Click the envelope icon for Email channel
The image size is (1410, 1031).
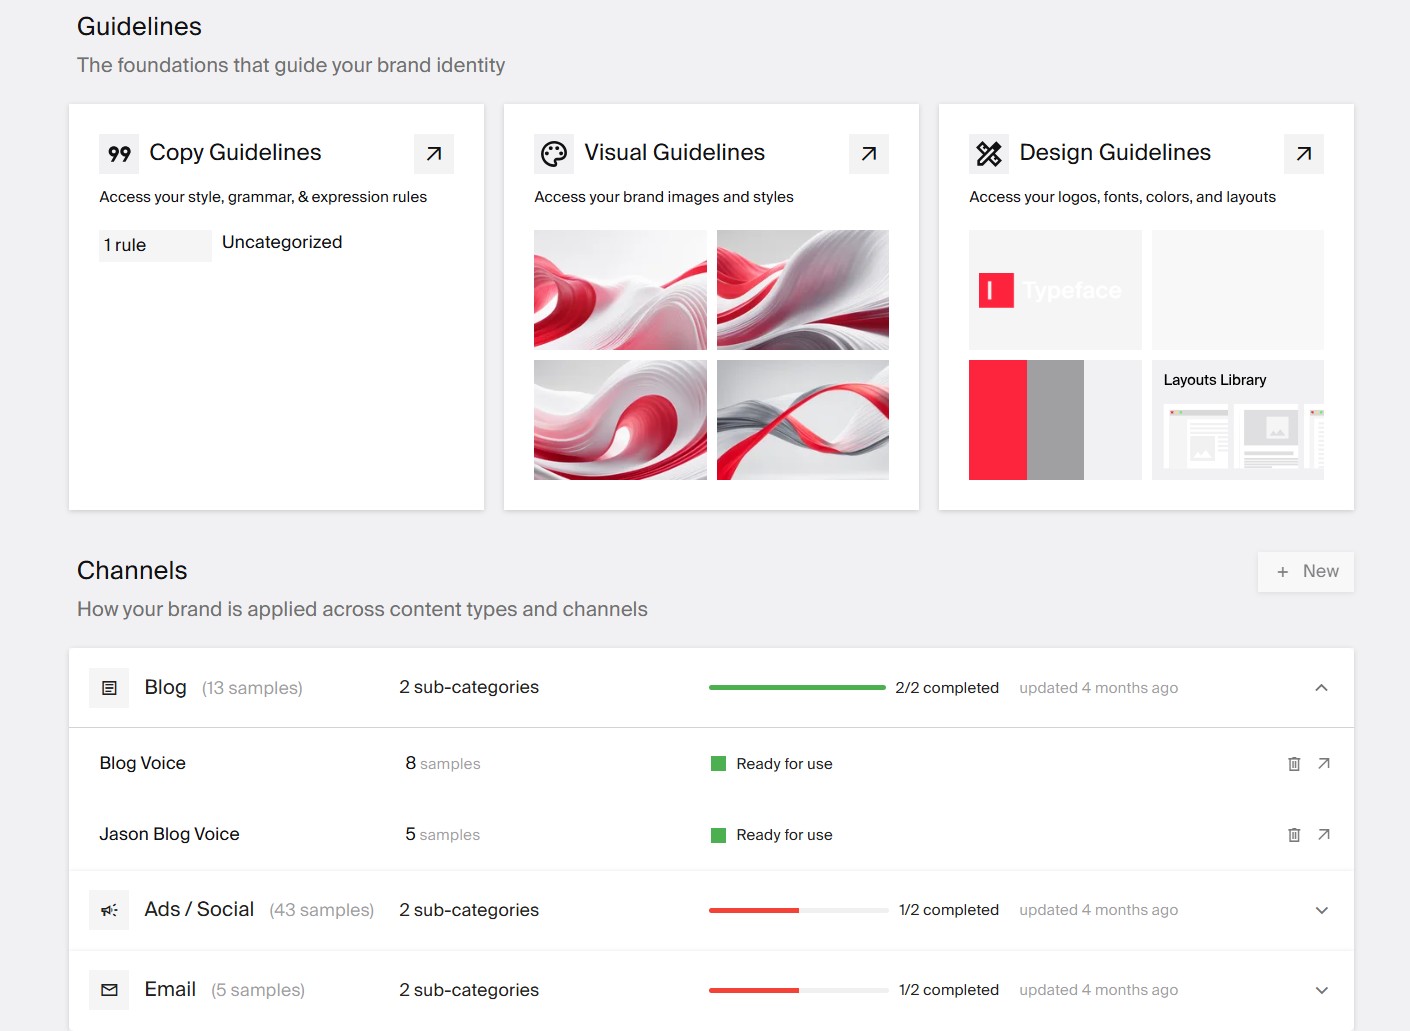coord(109,990)
